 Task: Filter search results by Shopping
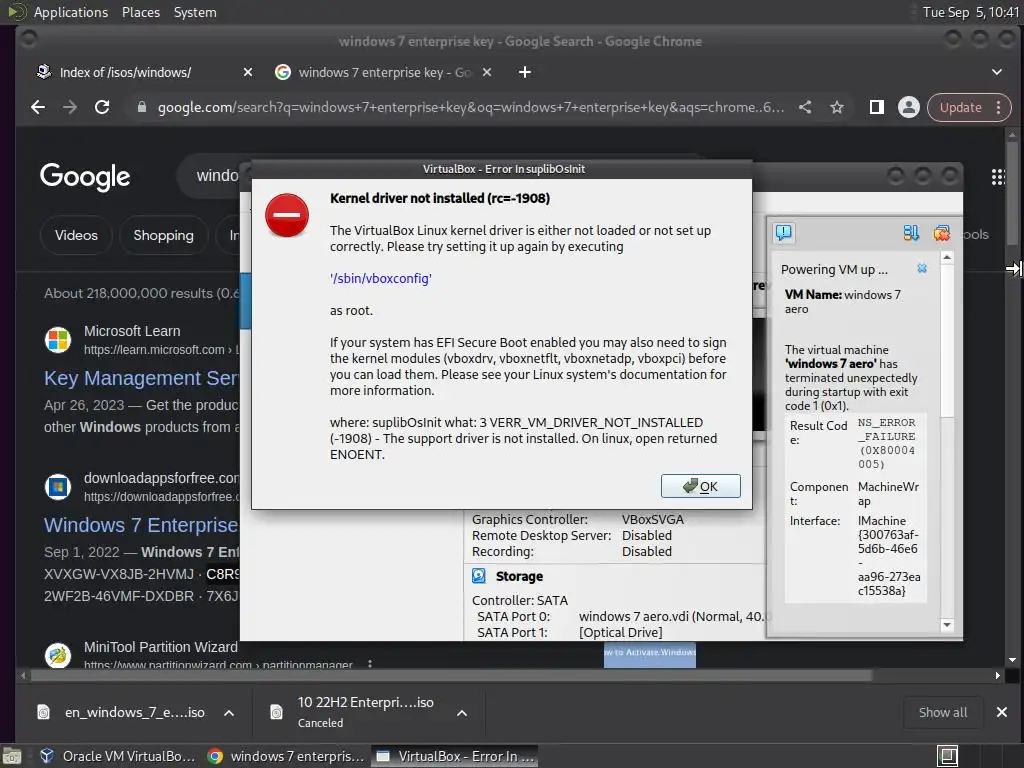[163, 235]
